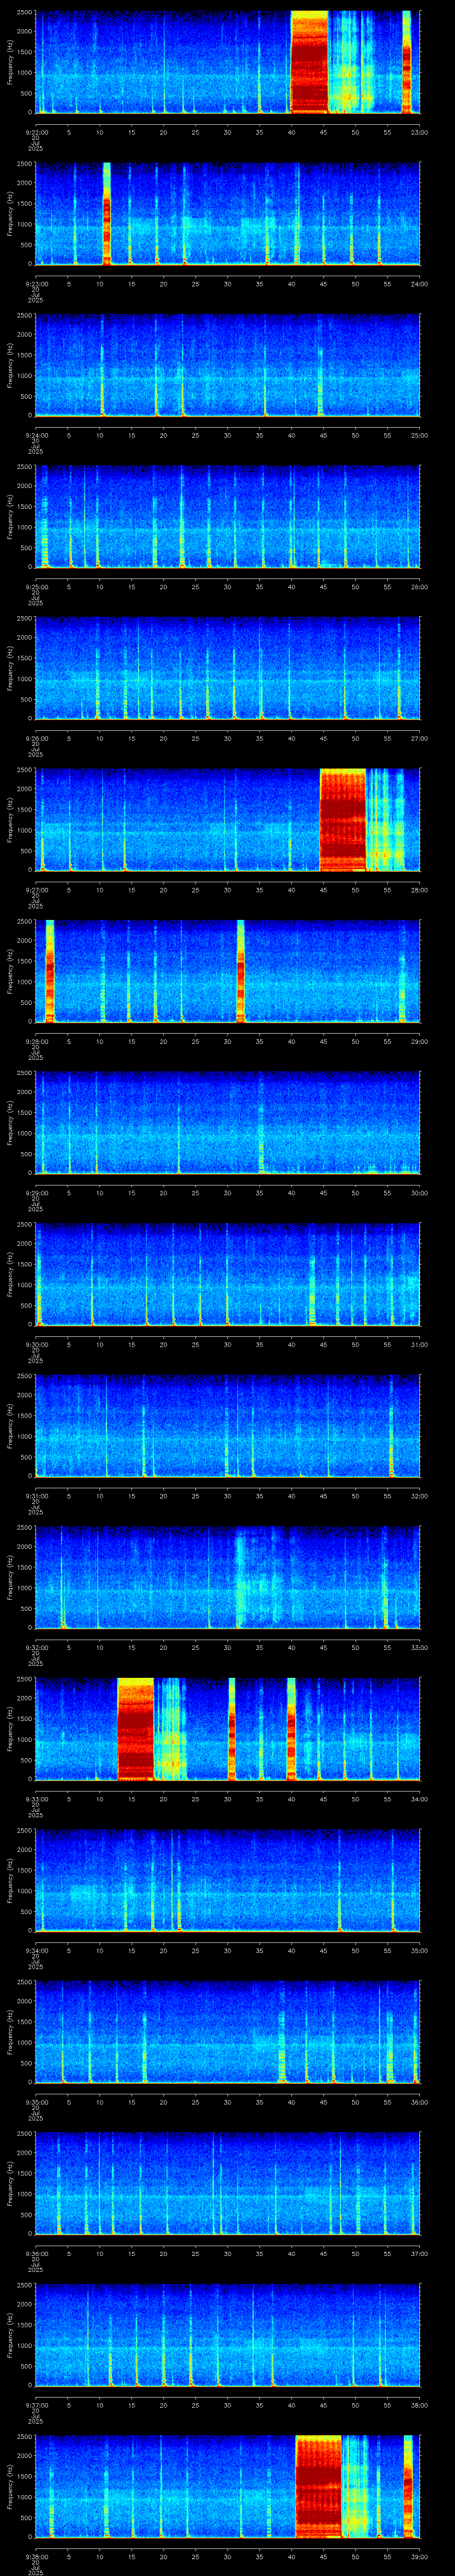
Task: Select the wide red burst in the 9:38:00 spectrogram
Action: click(319, 2486)
